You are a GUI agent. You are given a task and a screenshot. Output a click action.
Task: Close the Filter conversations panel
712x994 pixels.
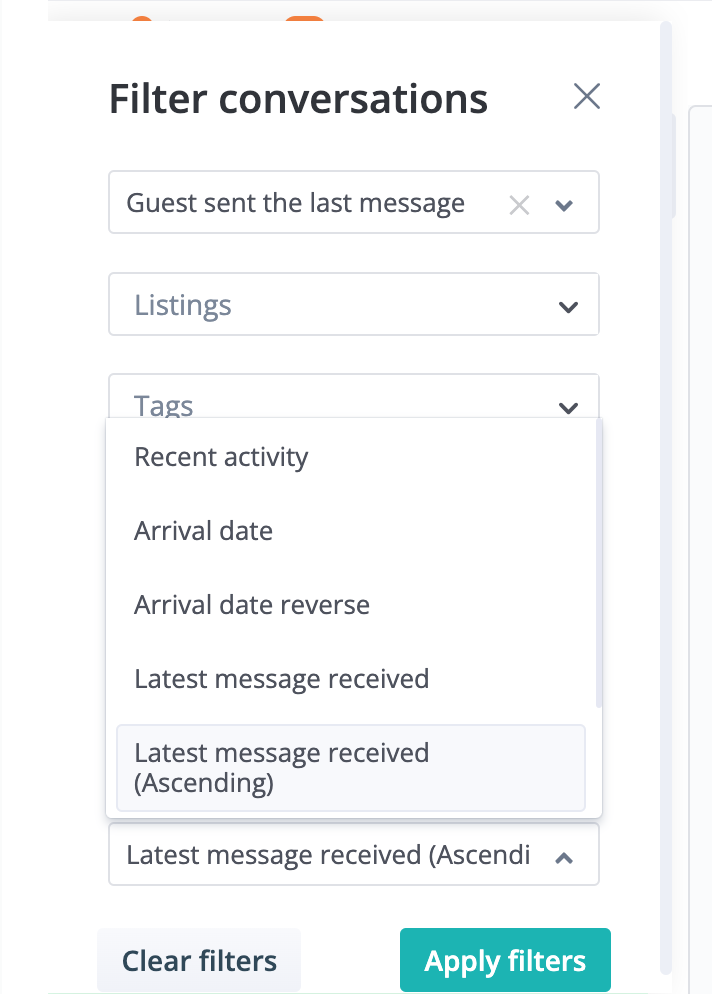586,96
